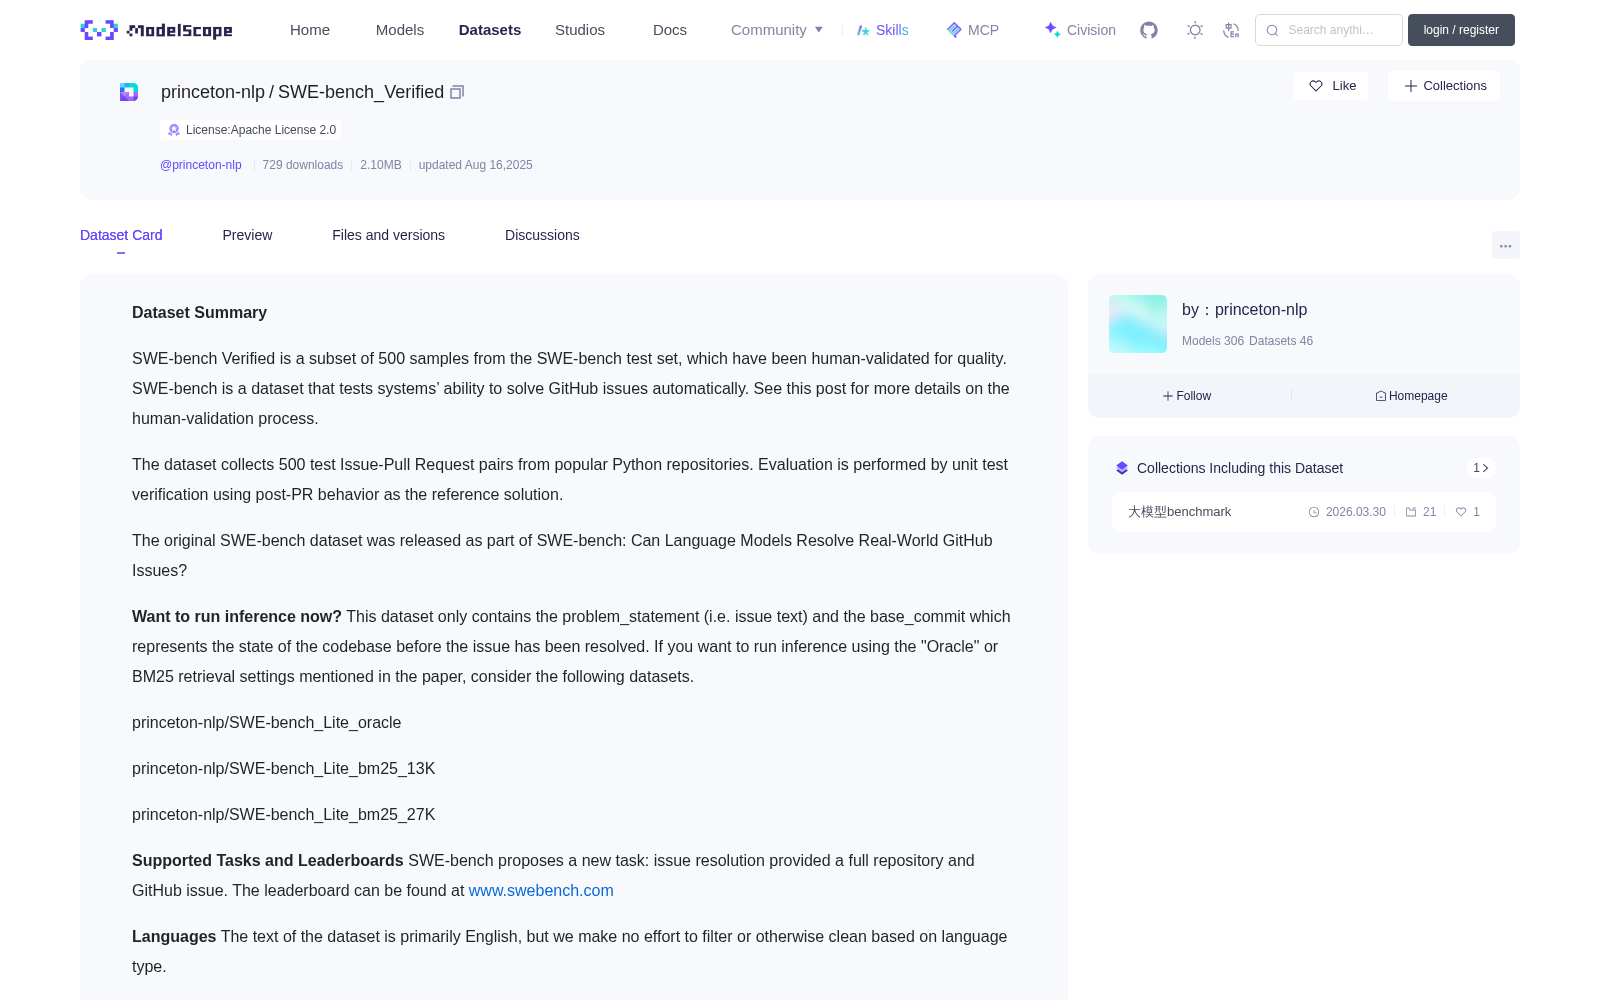Open the @princeton-nlp owner link

(x=201, y=165)
